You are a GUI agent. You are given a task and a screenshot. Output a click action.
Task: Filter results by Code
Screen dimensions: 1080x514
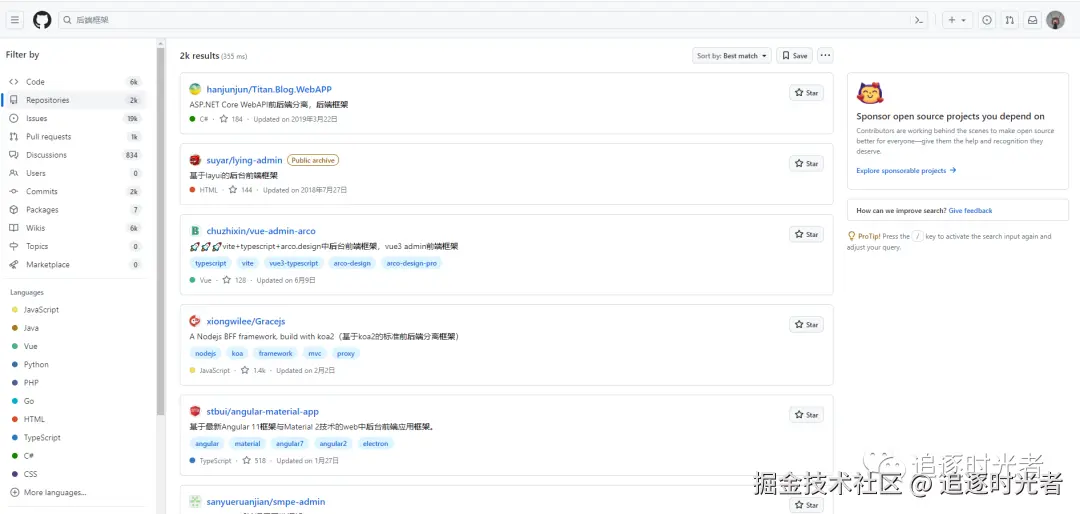pyautogui.click(x=74, y=82)
